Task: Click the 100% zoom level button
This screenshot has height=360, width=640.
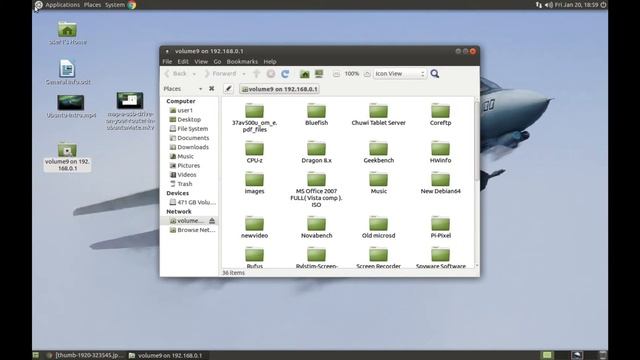Action: pos(351,74)
